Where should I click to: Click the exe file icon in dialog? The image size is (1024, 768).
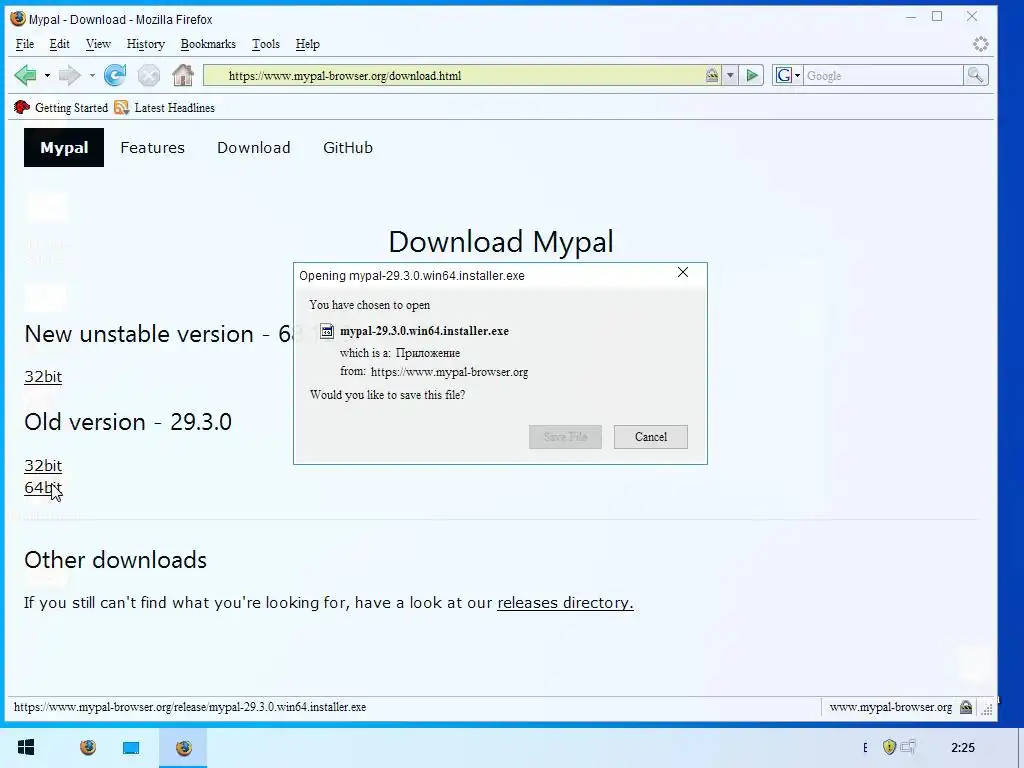coord(327,332)
